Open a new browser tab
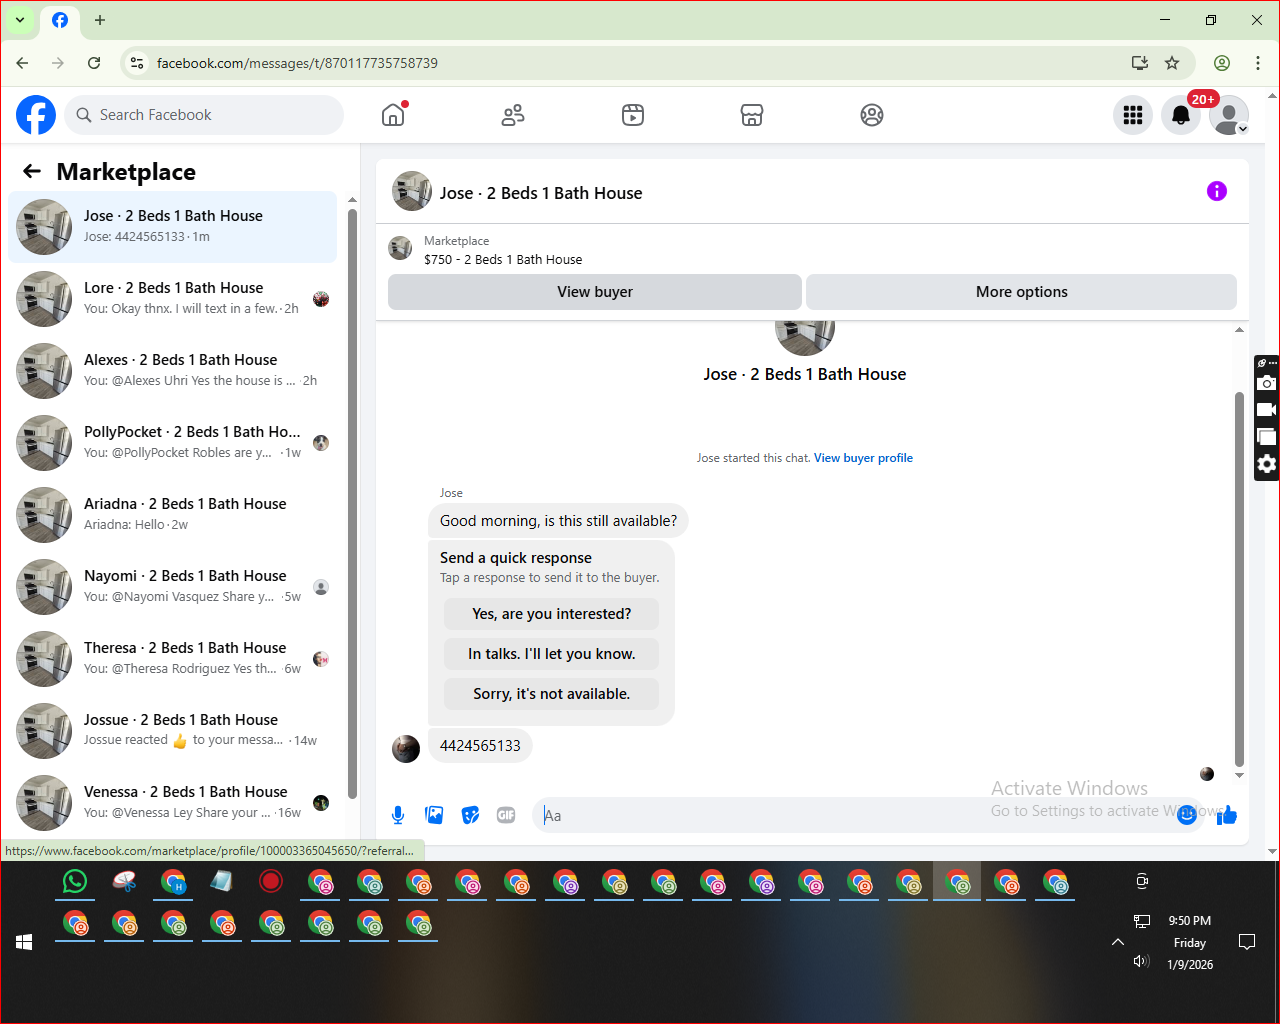 click(x=100, y=20)
